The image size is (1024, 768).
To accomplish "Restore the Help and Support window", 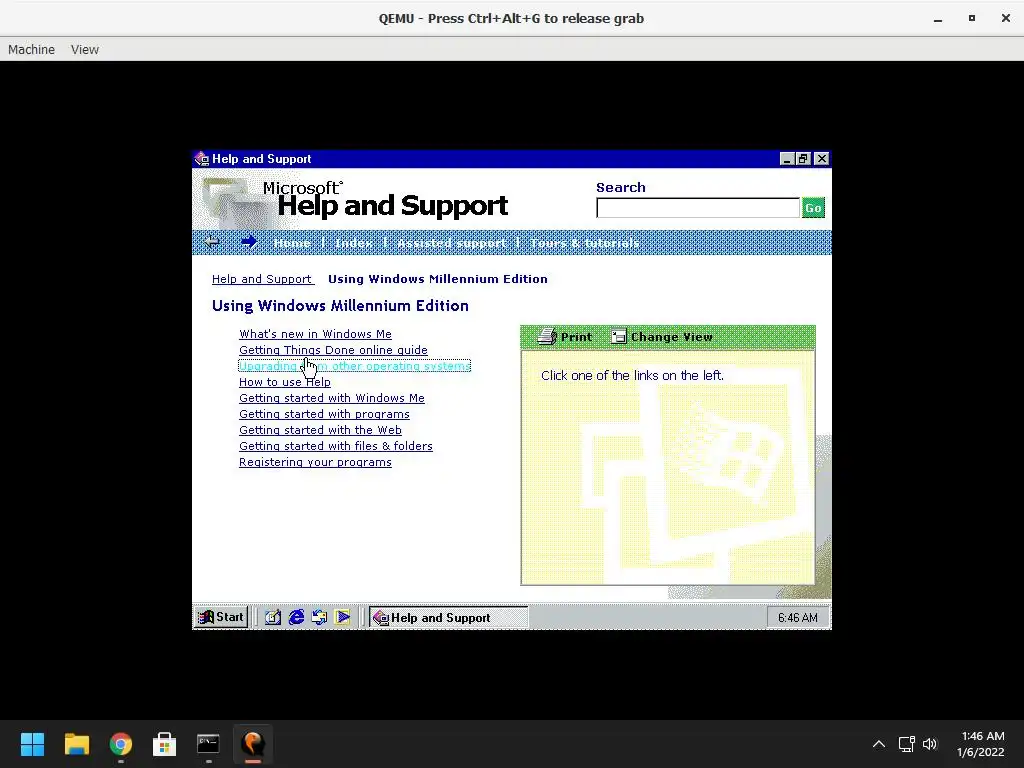I will pyautogui.click(x=803, y=159).
